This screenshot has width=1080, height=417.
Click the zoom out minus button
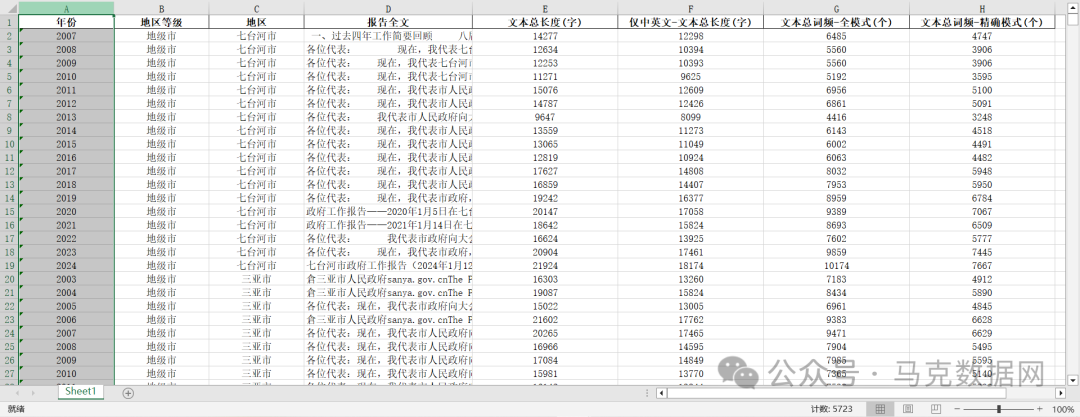tap(957, 409)
